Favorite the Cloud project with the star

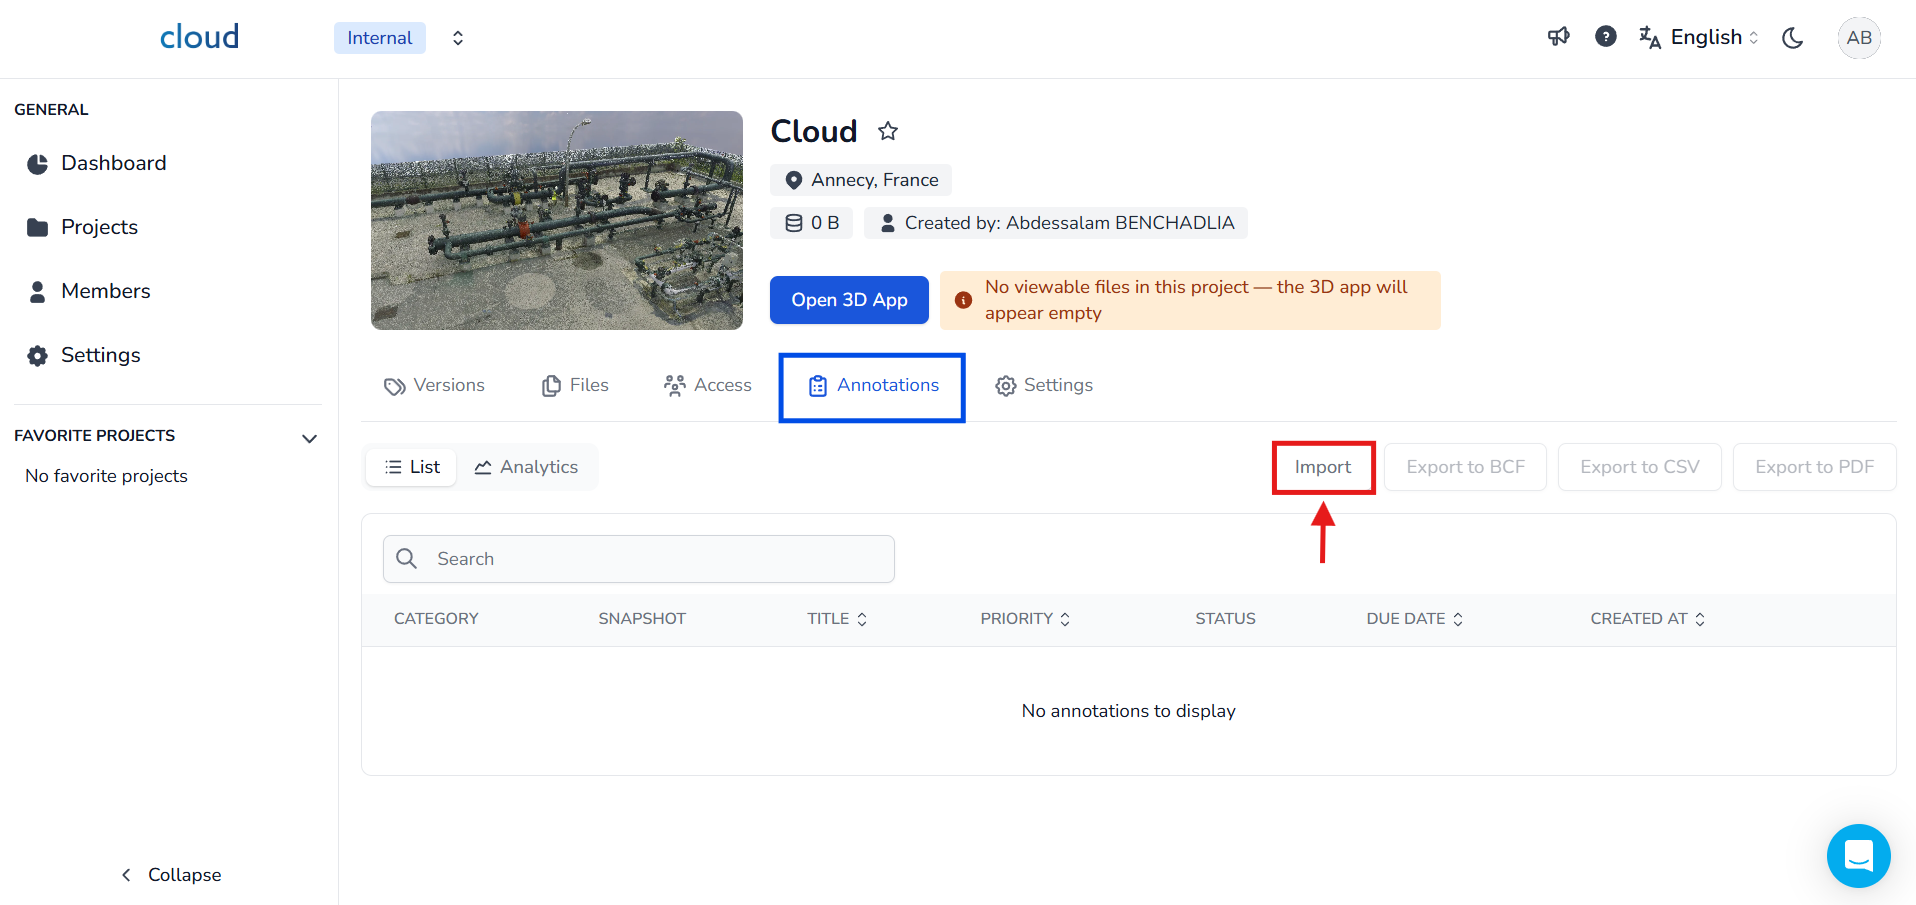click(x=887, y=131)
